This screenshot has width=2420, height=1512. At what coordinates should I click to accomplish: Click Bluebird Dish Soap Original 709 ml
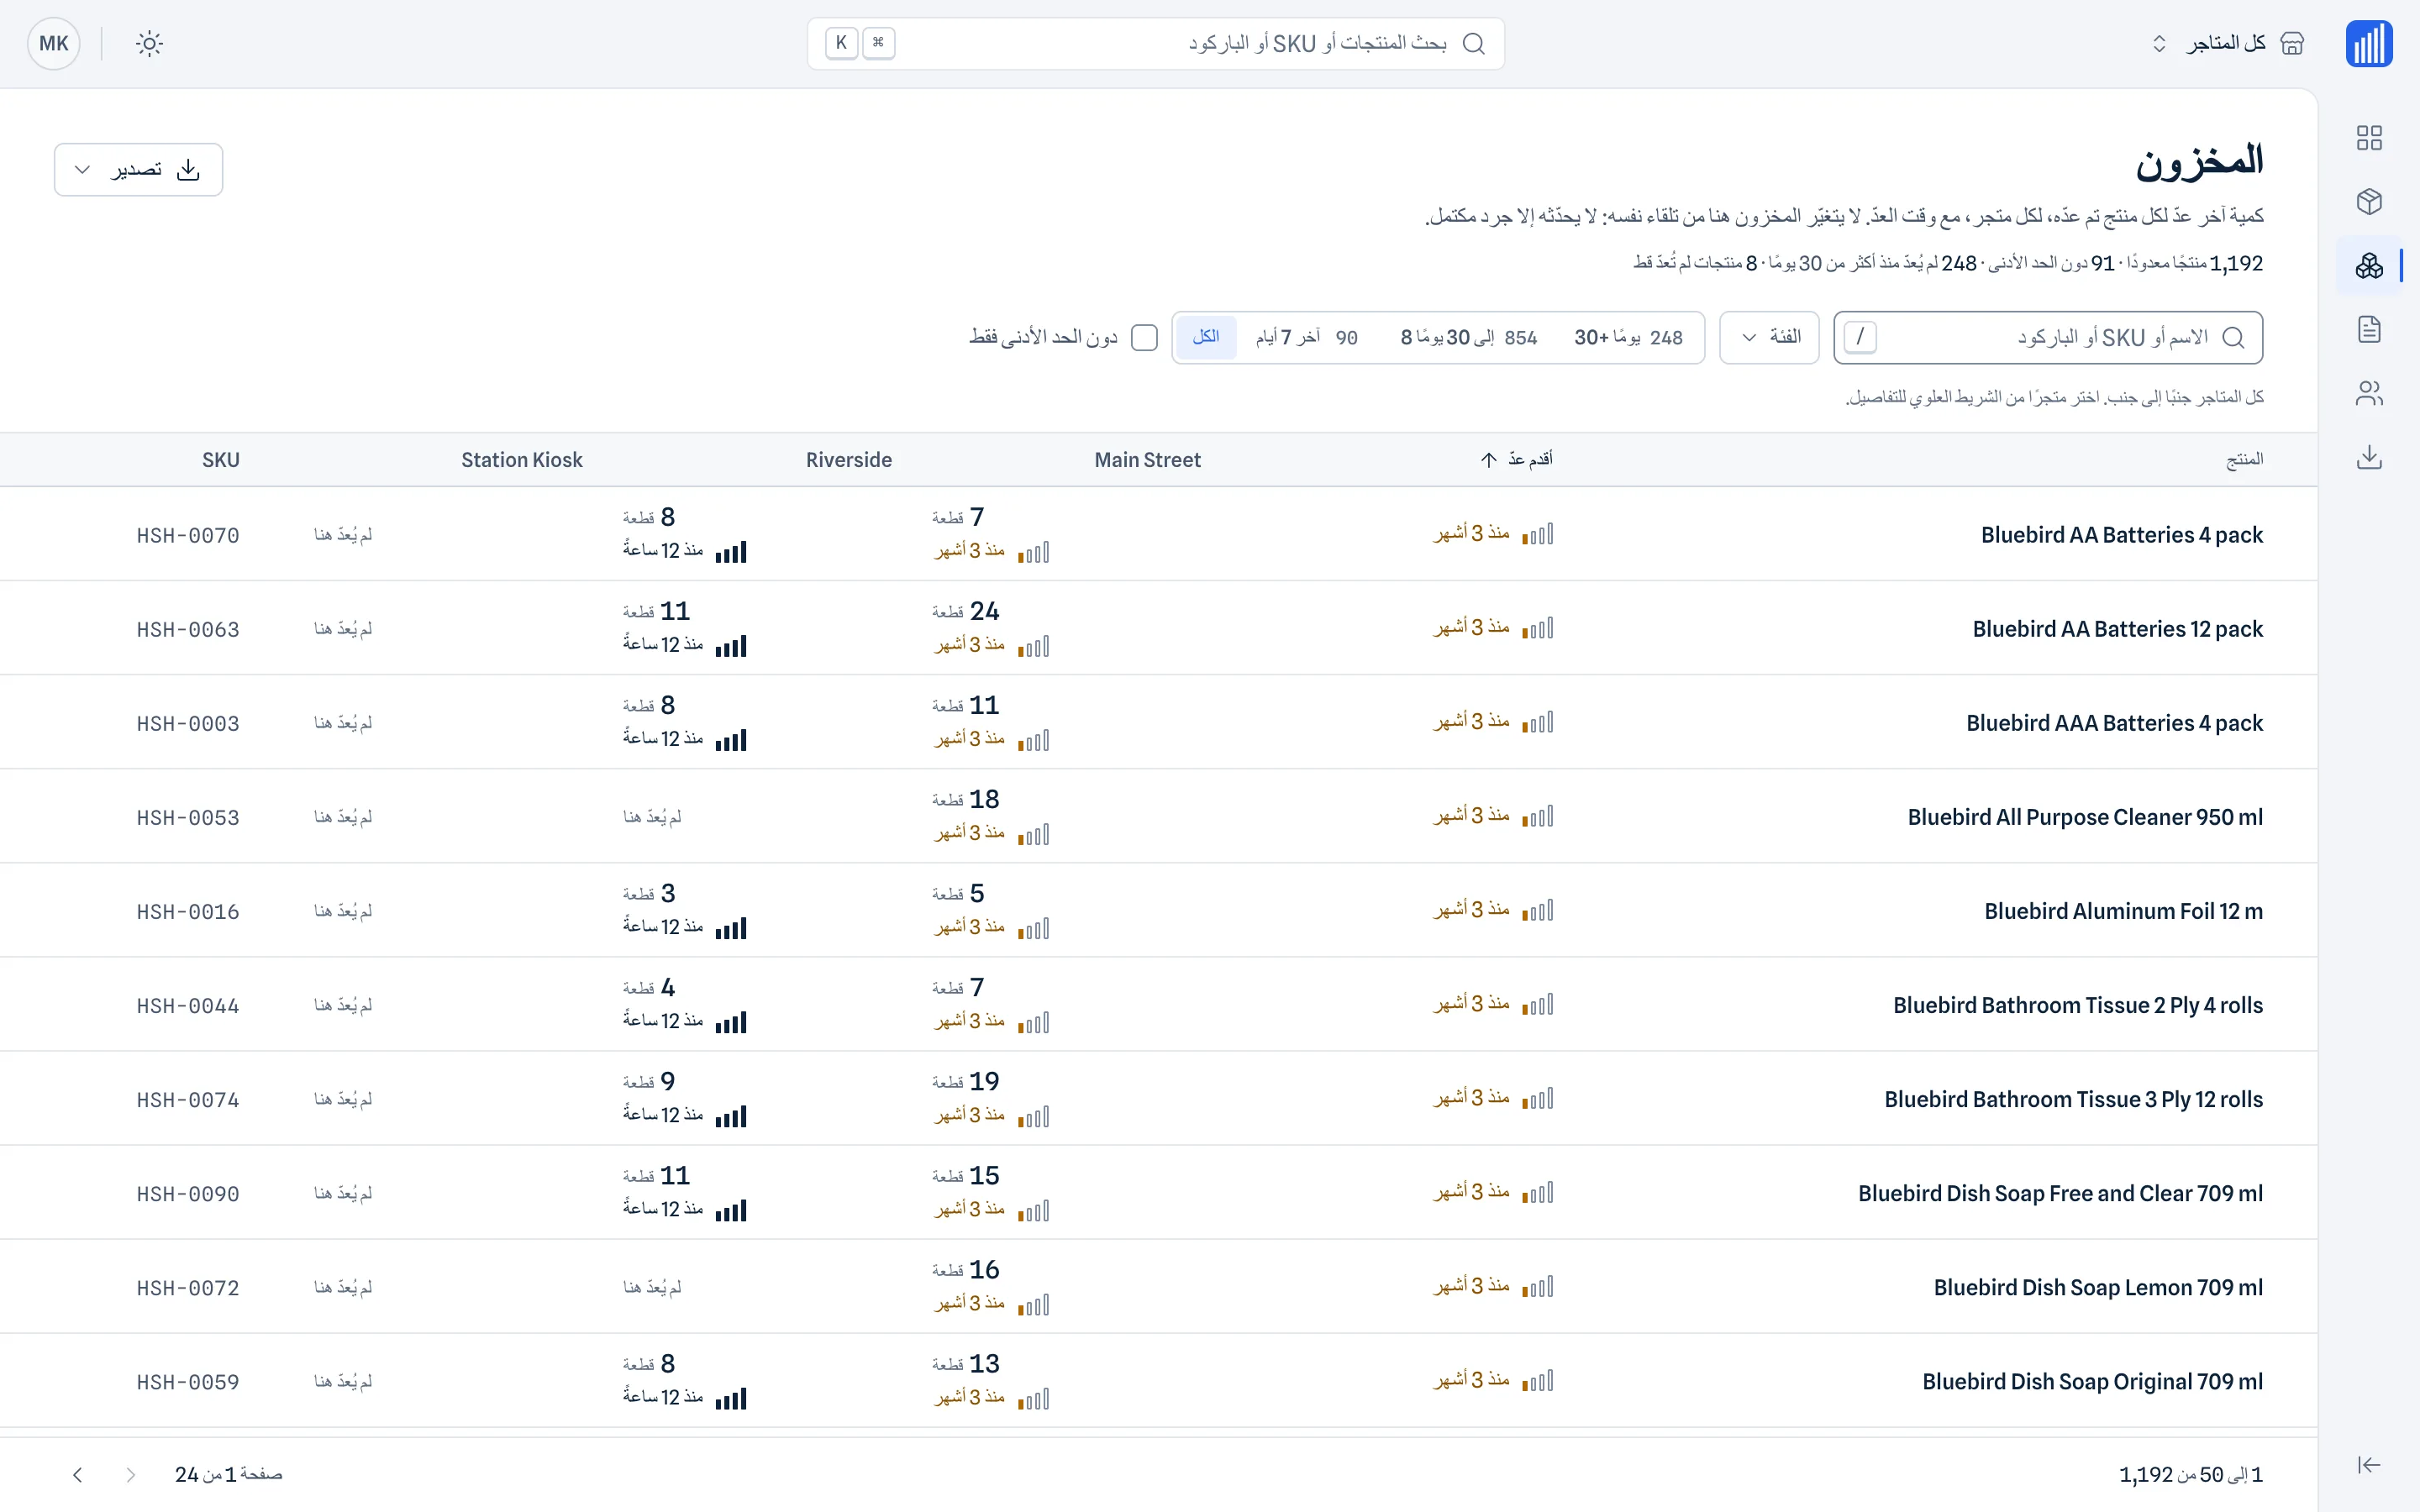(x=2092, y=1382)
